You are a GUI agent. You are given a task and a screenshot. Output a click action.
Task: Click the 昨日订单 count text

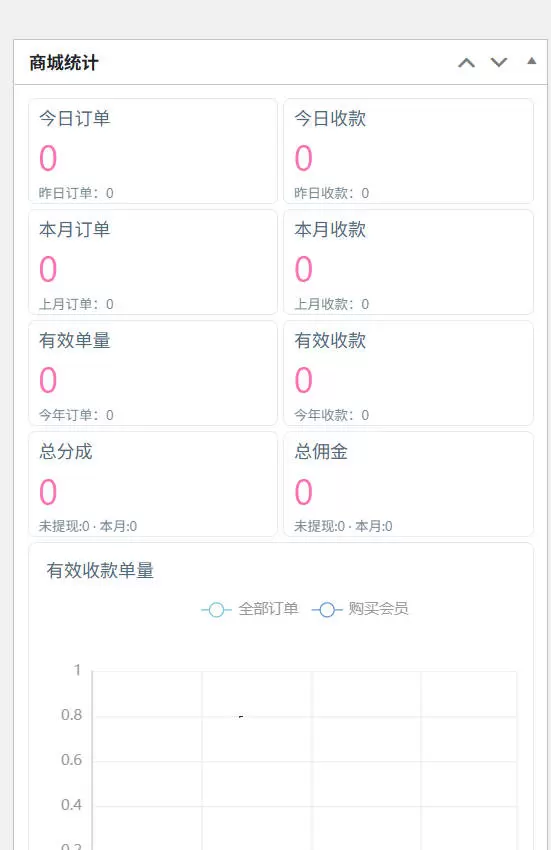(x=76, y=193)
